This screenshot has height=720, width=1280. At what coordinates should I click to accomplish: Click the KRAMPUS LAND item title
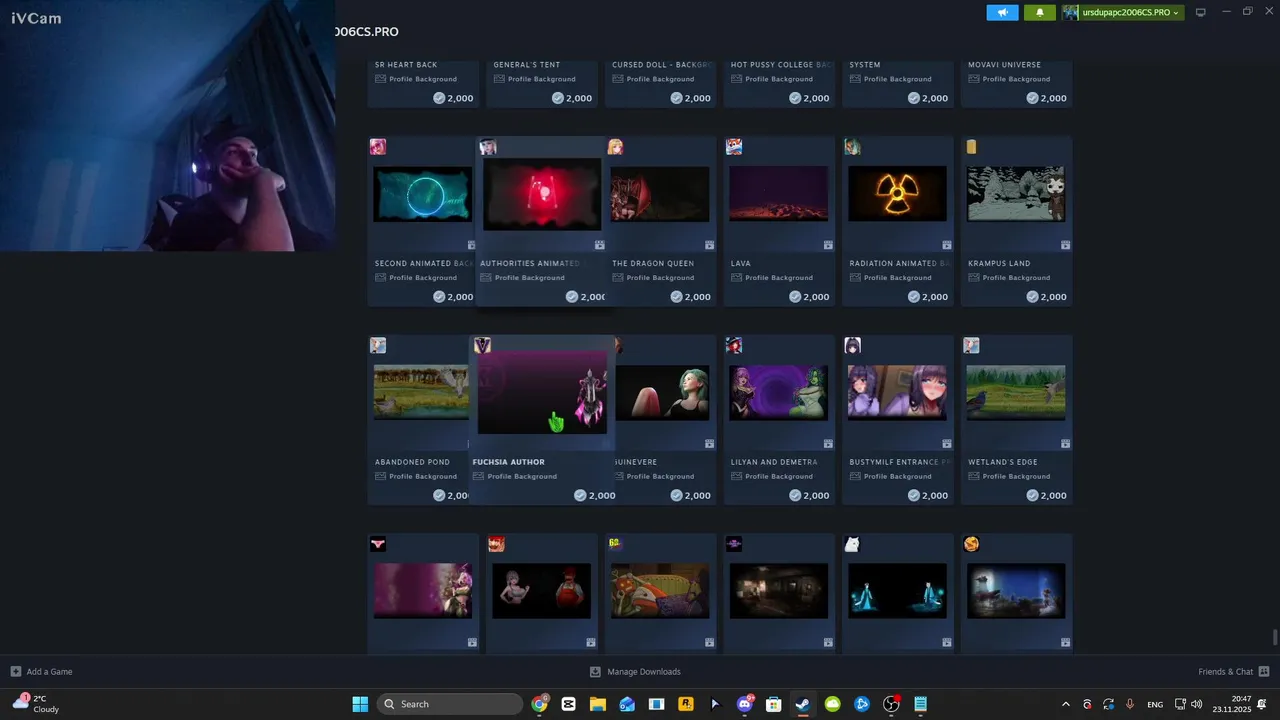pyautogui.click(x=999, y=264)
